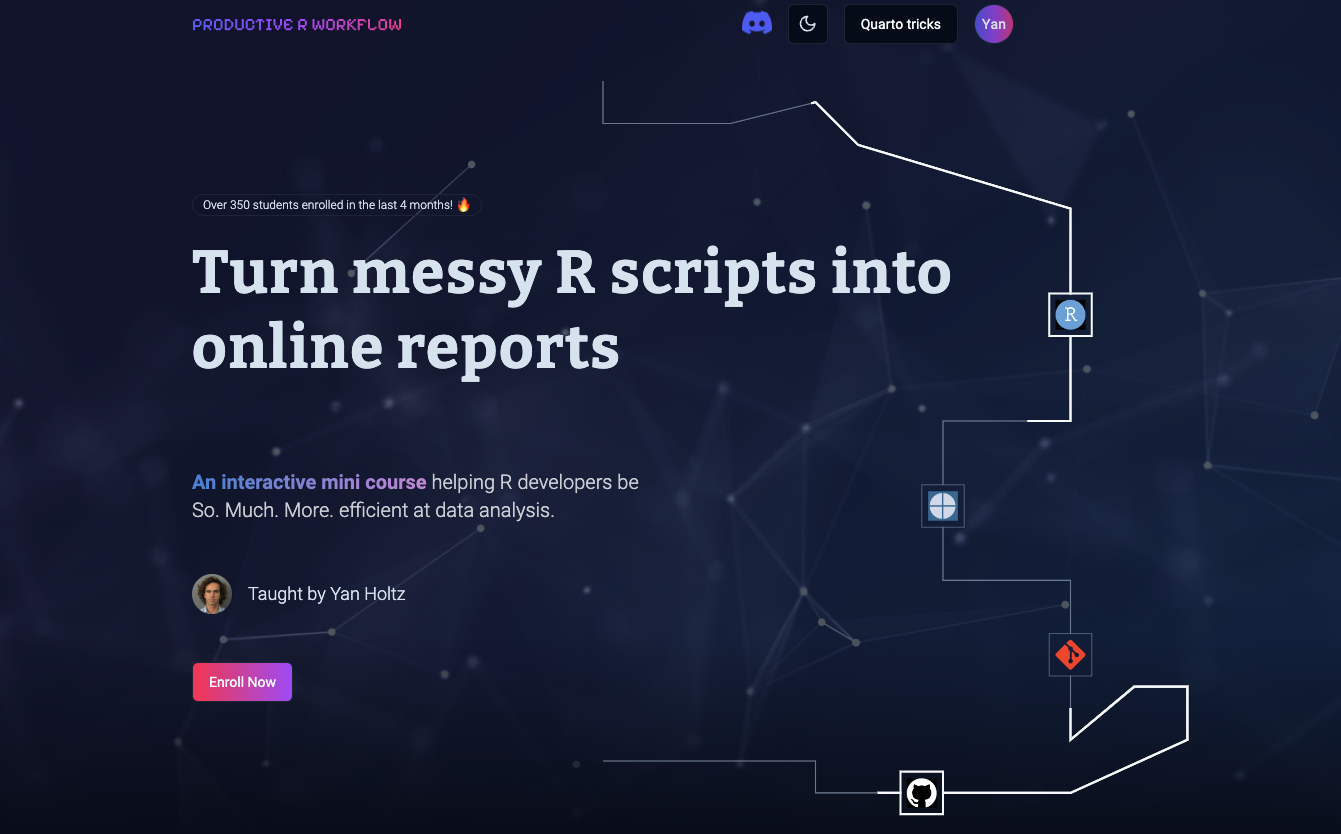Viewport: 1341px width, 834px height.
Task: Open the Discord community link
Action: point(756,24)
